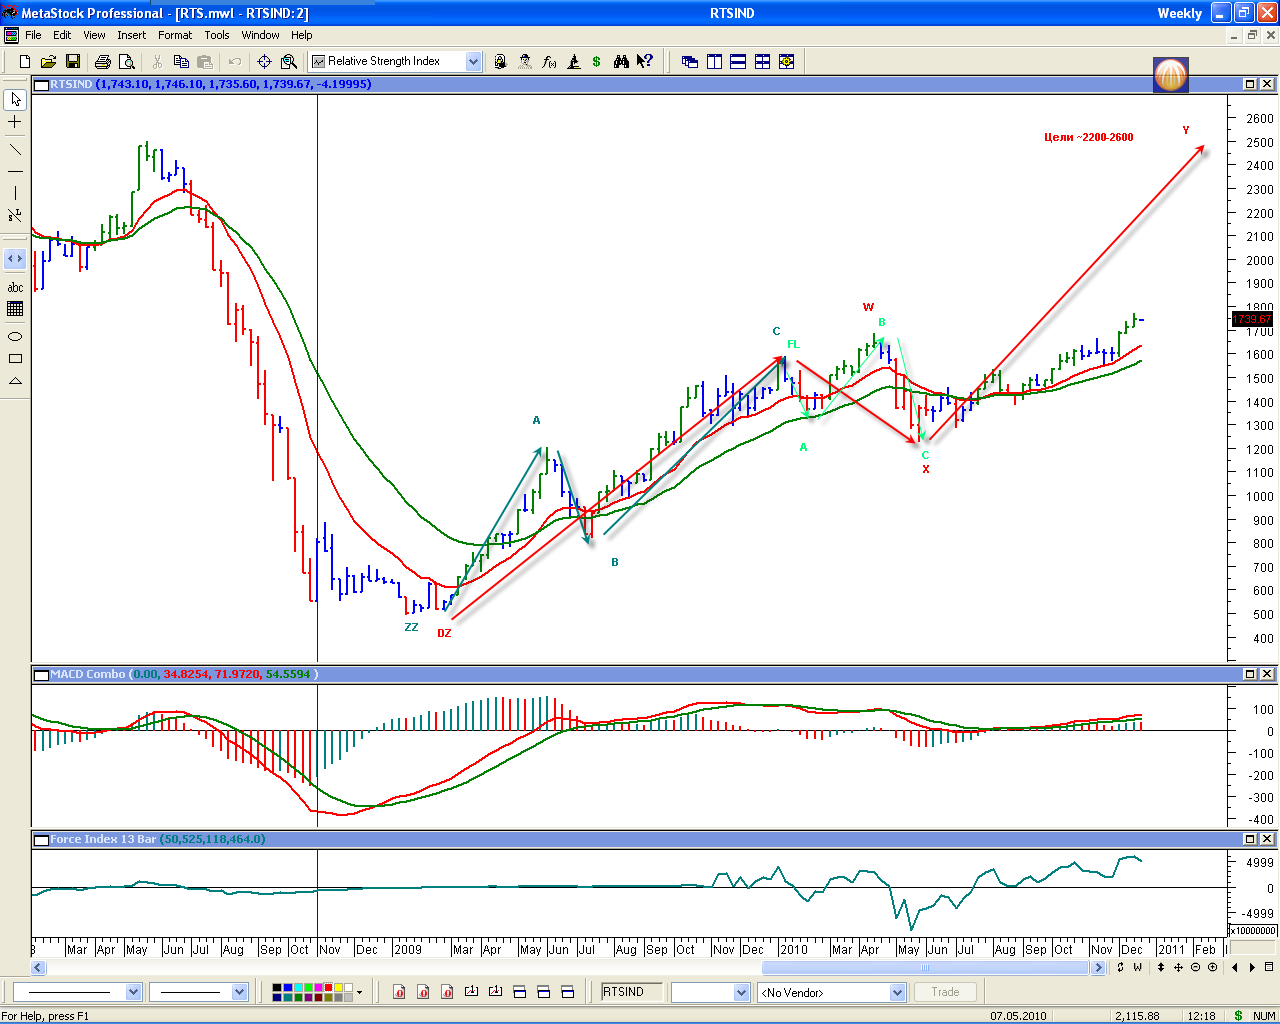Viewport: 1280px width, 1024px height.
Task: Expand the color palette dropdown arrow
Action: (x=359, y=992)
